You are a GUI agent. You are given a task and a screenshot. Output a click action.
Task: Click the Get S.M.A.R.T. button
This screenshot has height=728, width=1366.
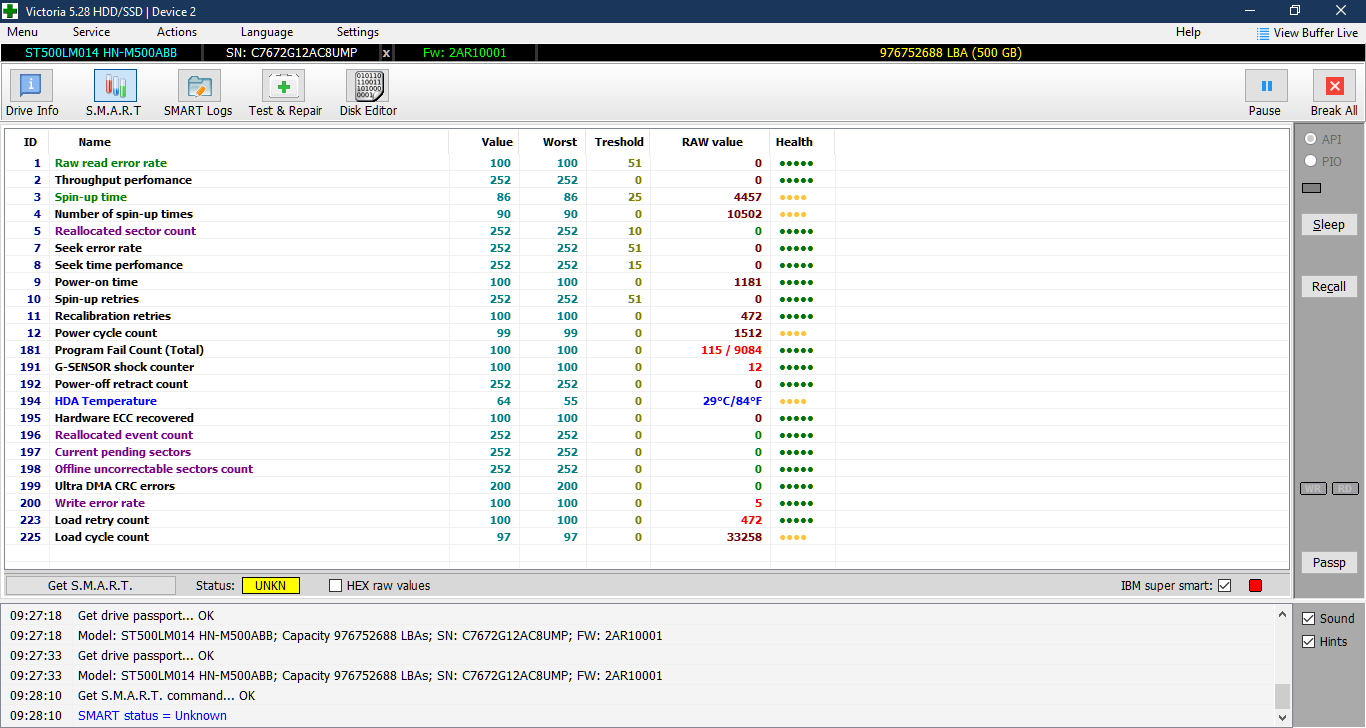(x=90, y=585)
